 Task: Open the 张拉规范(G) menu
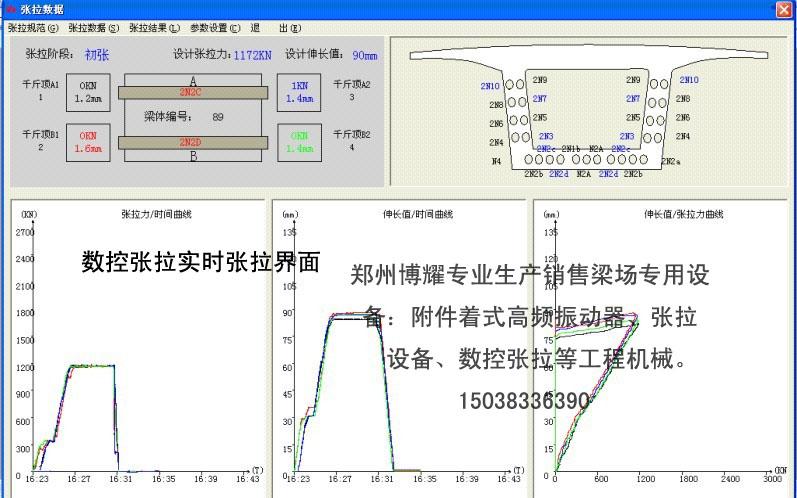pos(33,28)
